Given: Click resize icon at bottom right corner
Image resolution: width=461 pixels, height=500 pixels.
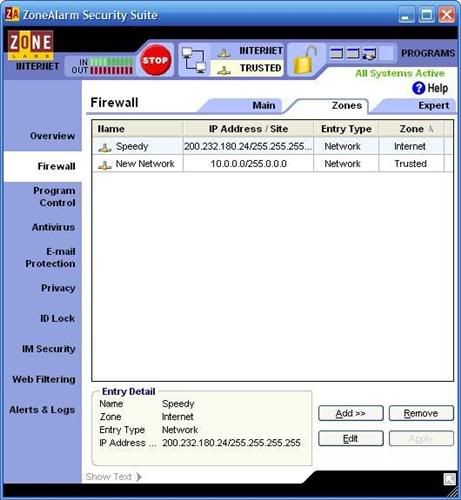Looking at the screenshot, I should [x=449, y=479].
